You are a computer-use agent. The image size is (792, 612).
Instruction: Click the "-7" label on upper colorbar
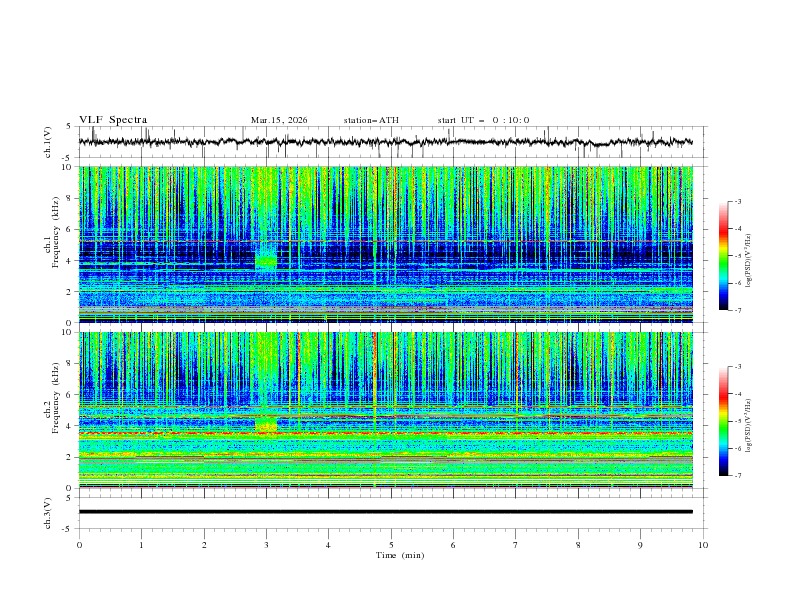click(738, 310)
